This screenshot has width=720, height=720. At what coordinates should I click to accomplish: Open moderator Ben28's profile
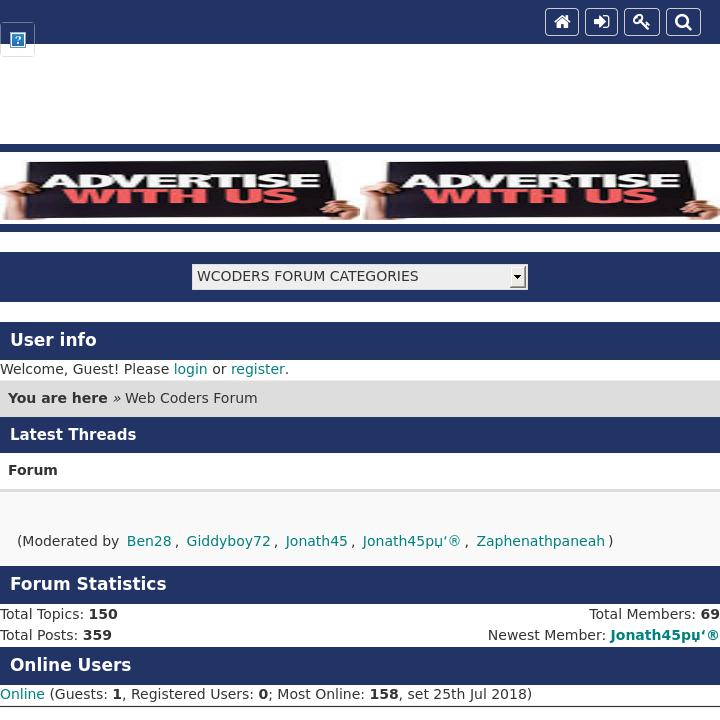[x=148, y=541]
